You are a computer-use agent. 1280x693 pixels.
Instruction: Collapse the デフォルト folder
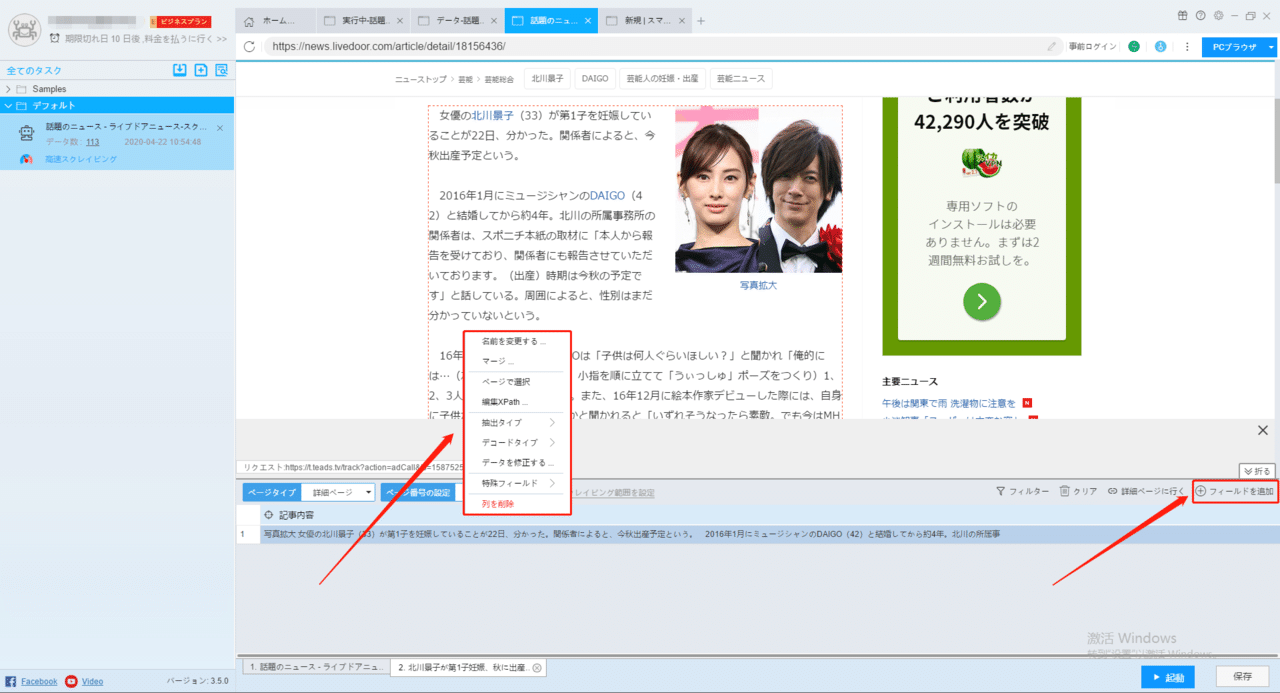point(8,105)
